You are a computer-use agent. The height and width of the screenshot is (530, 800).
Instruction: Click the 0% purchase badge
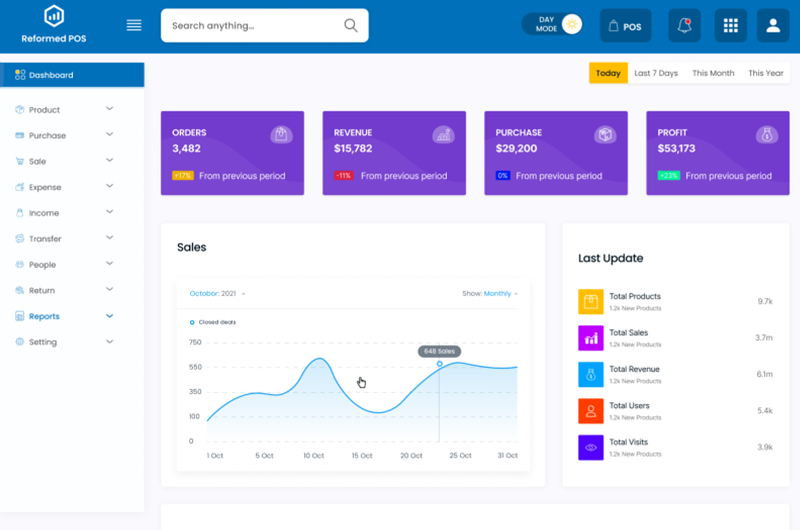click(x=503, y=175)
